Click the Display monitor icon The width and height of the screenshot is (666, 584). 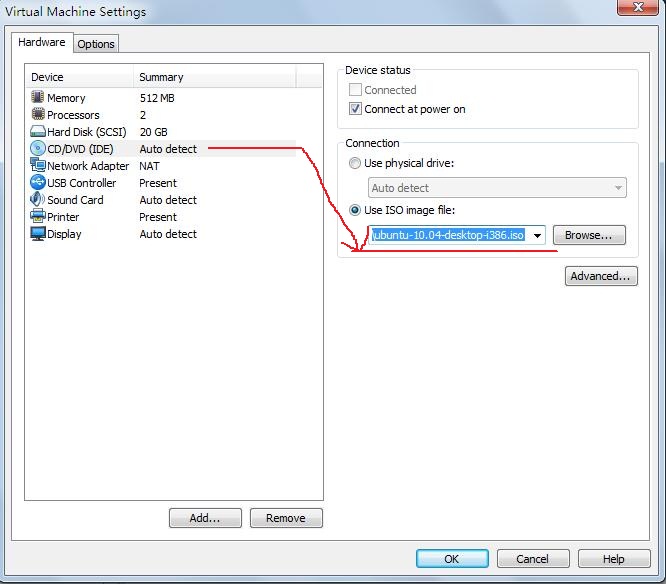pos(38,234)
